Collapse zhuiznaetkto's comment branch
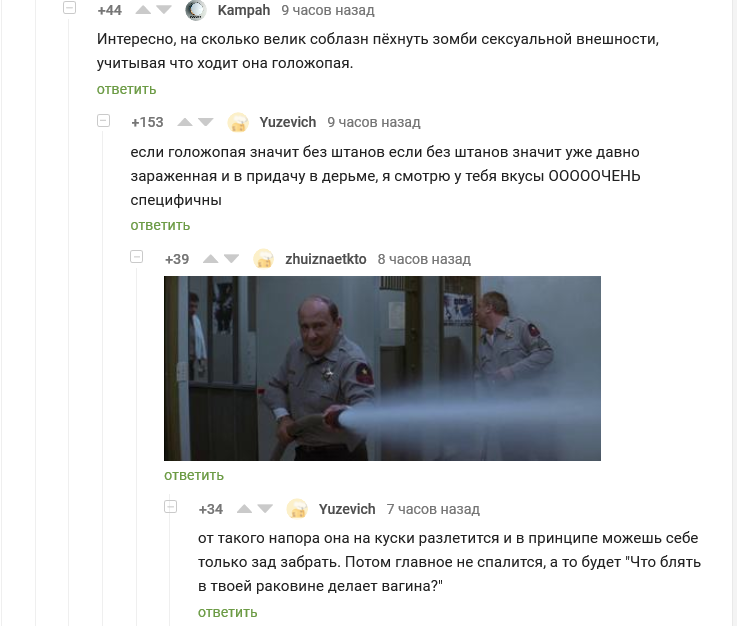Image resolution: width=737 pixels, height=626 pixels. pos(137,257)
